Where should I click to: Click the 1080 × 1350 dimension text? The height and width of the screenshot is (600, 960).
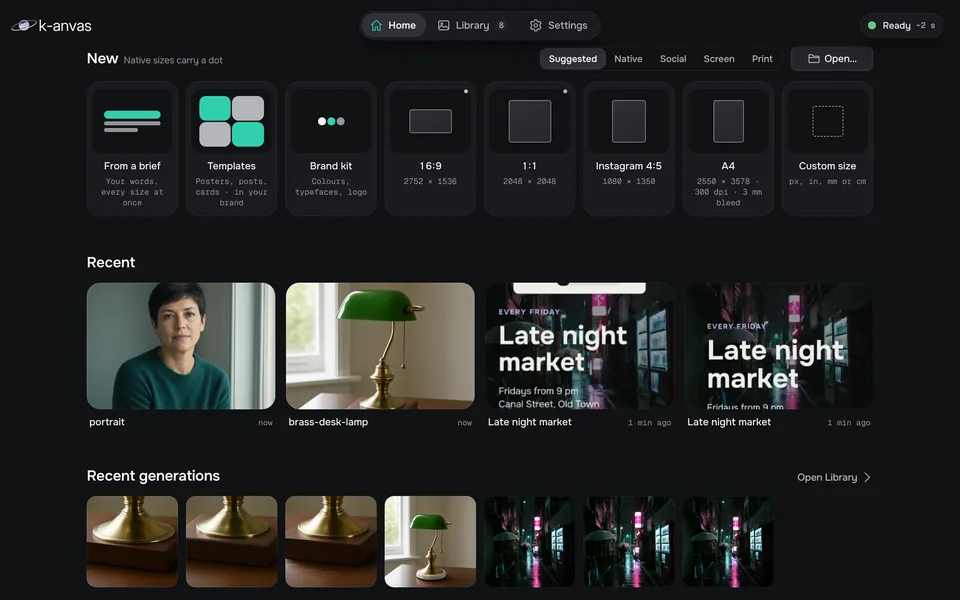(629, 182)
